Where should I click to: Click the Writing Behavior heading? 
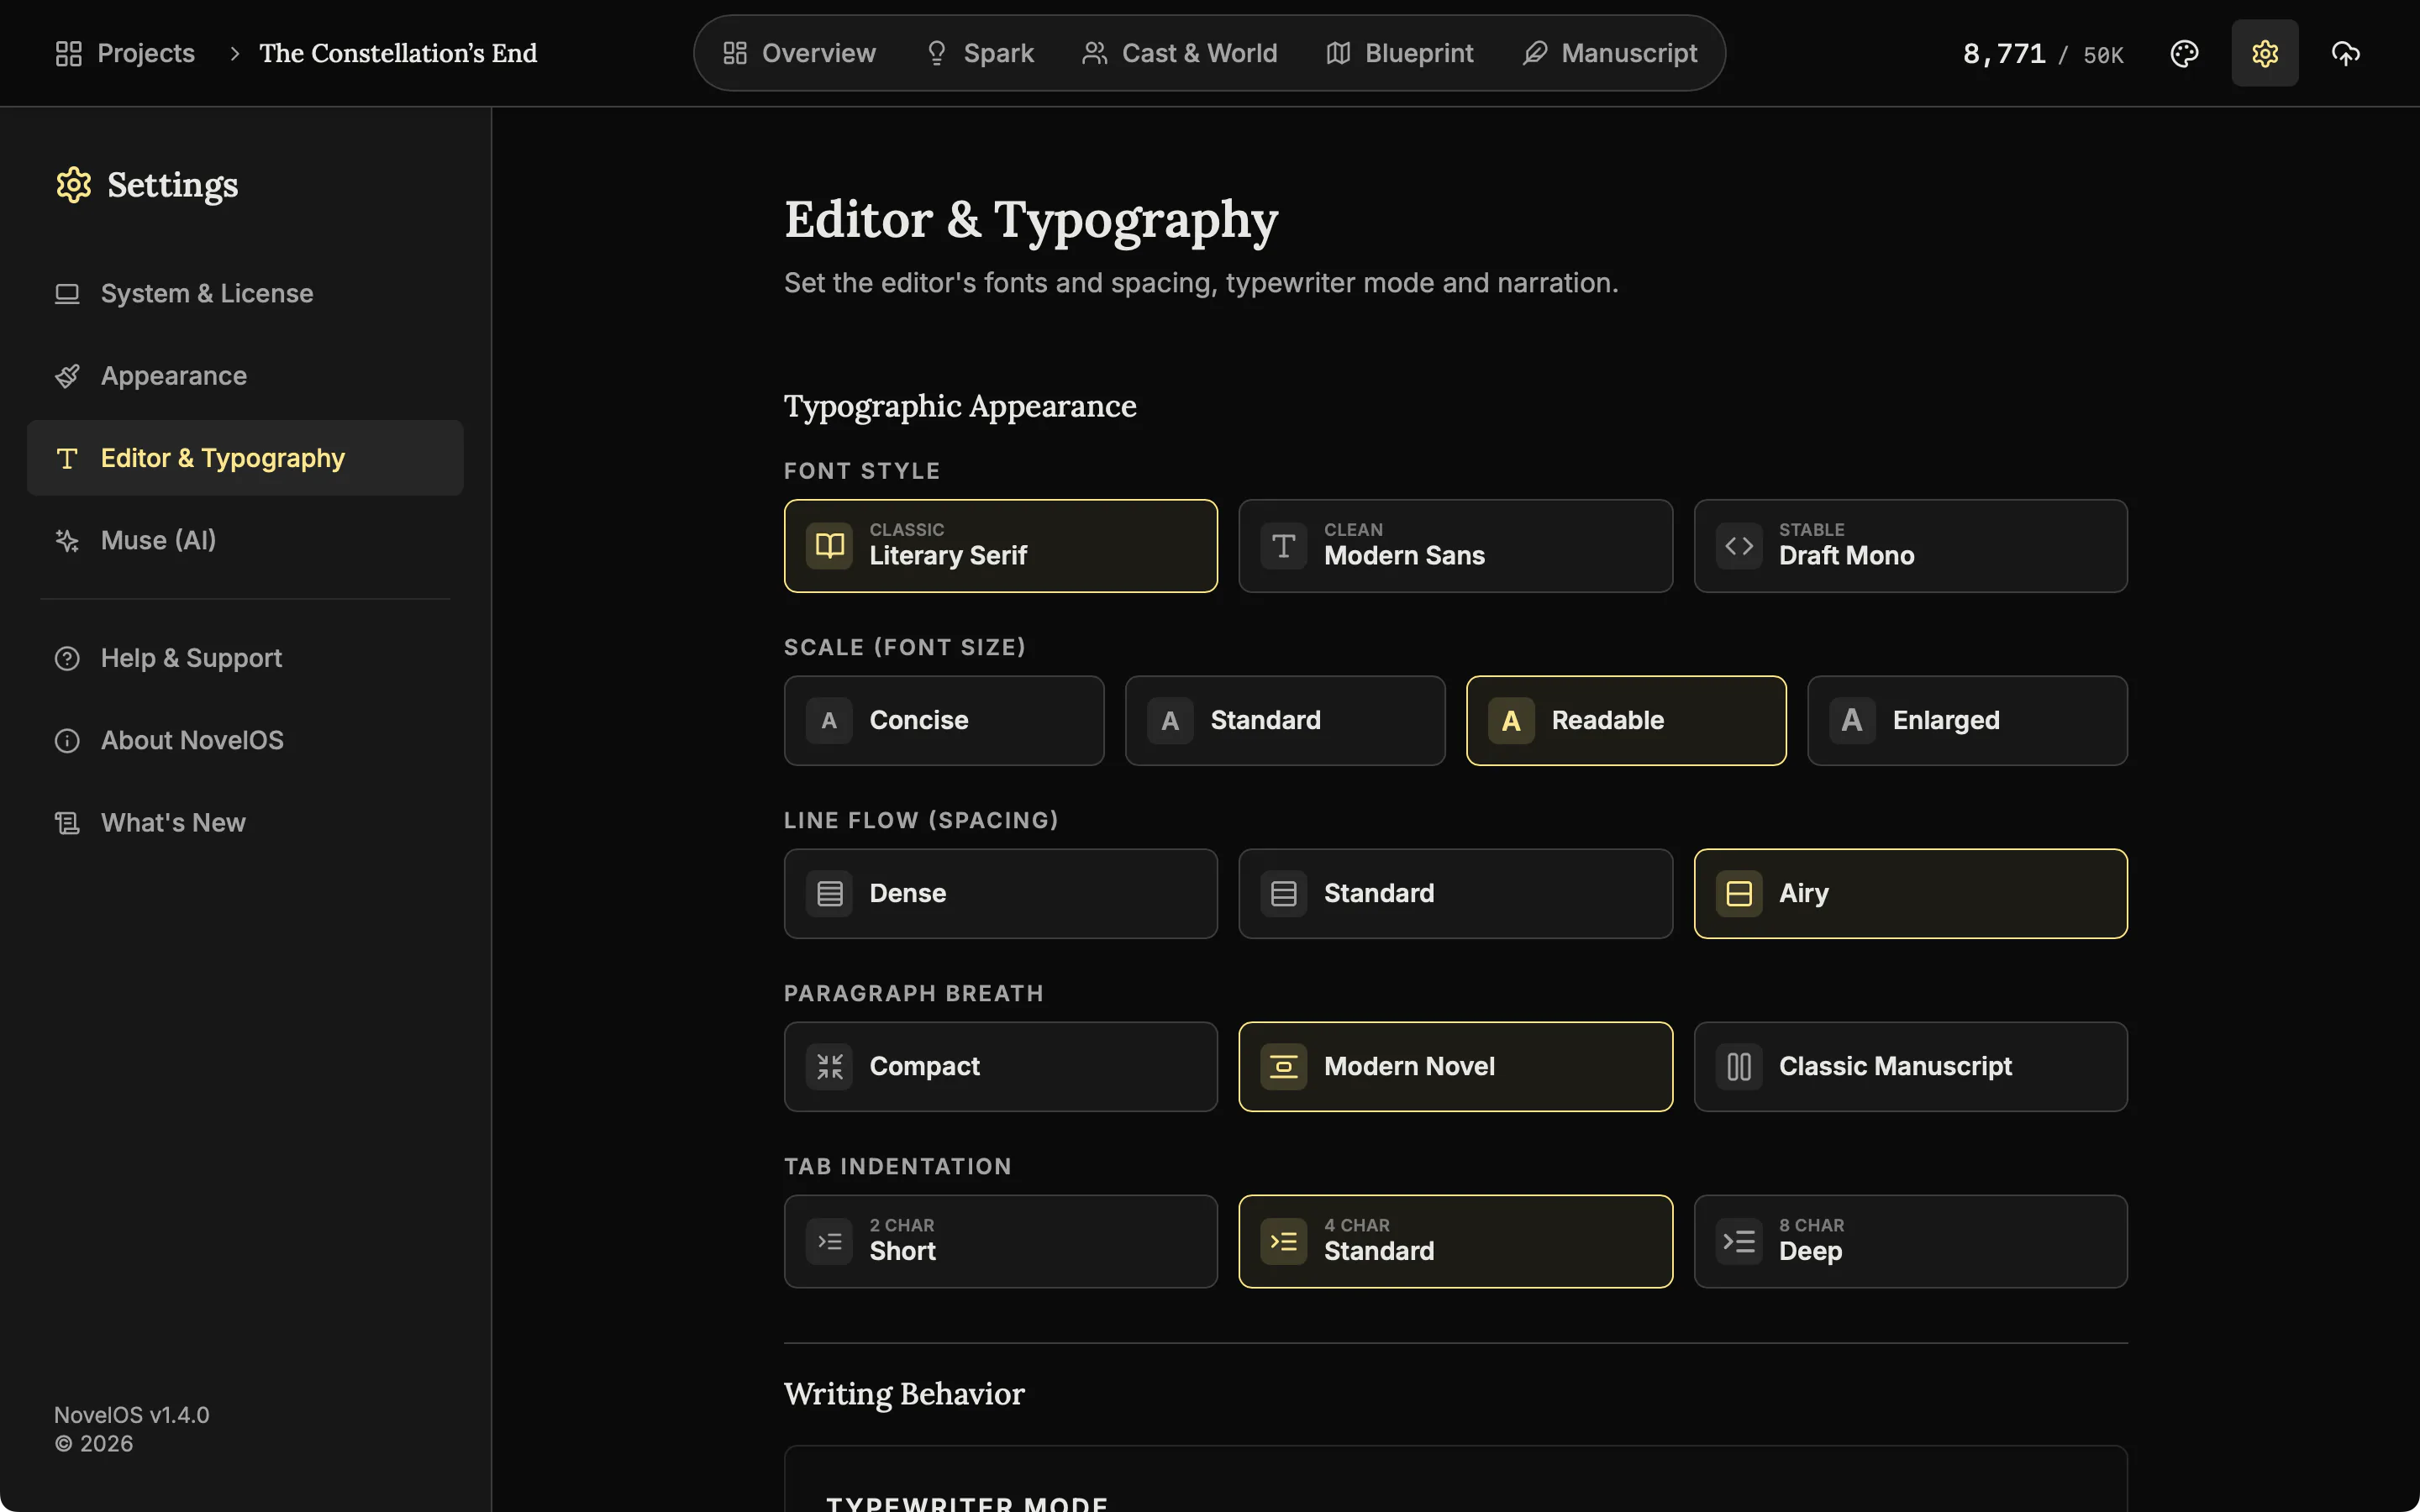click(904, 1394)
